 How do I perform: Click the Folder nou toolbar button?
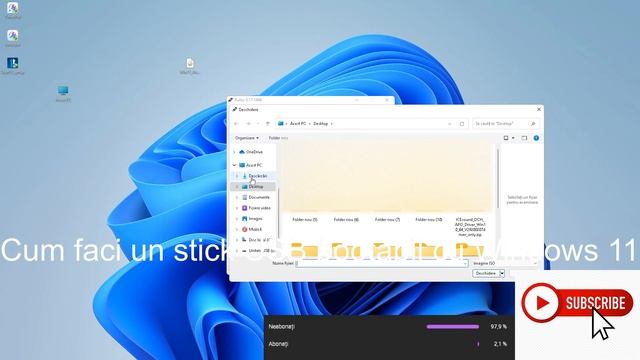[x=278, y=138]
